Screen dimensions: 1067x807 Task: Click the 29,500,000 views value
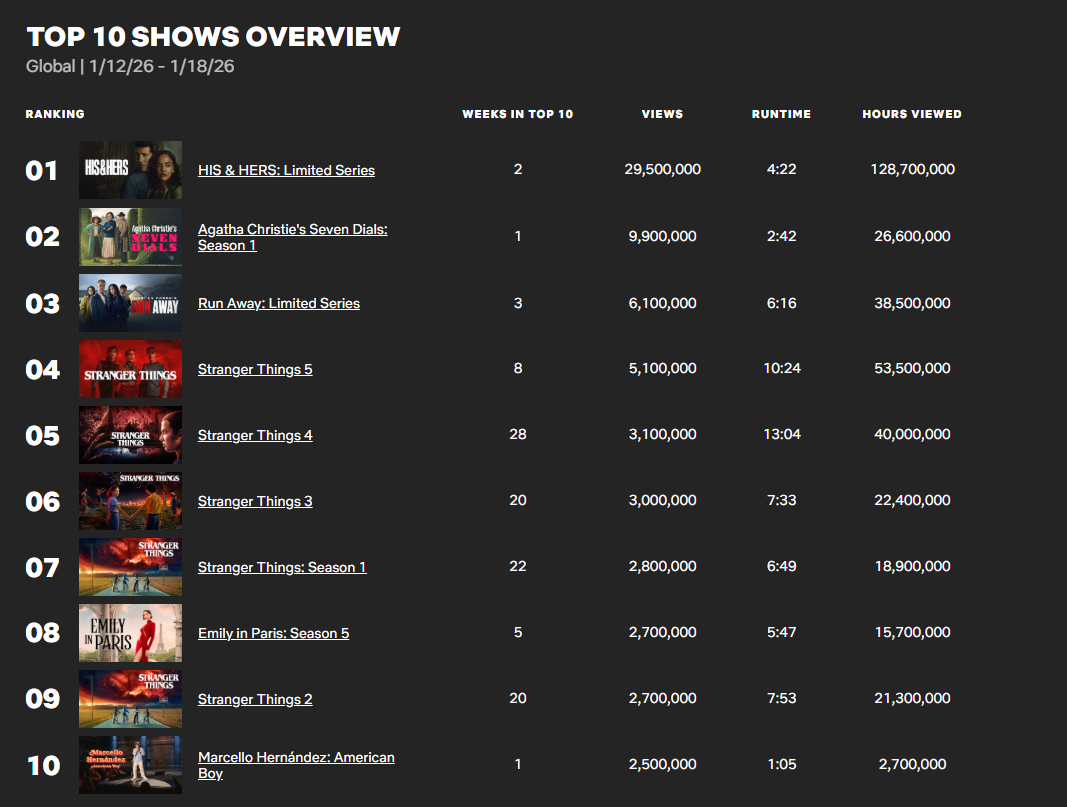[x=662, y=169]
